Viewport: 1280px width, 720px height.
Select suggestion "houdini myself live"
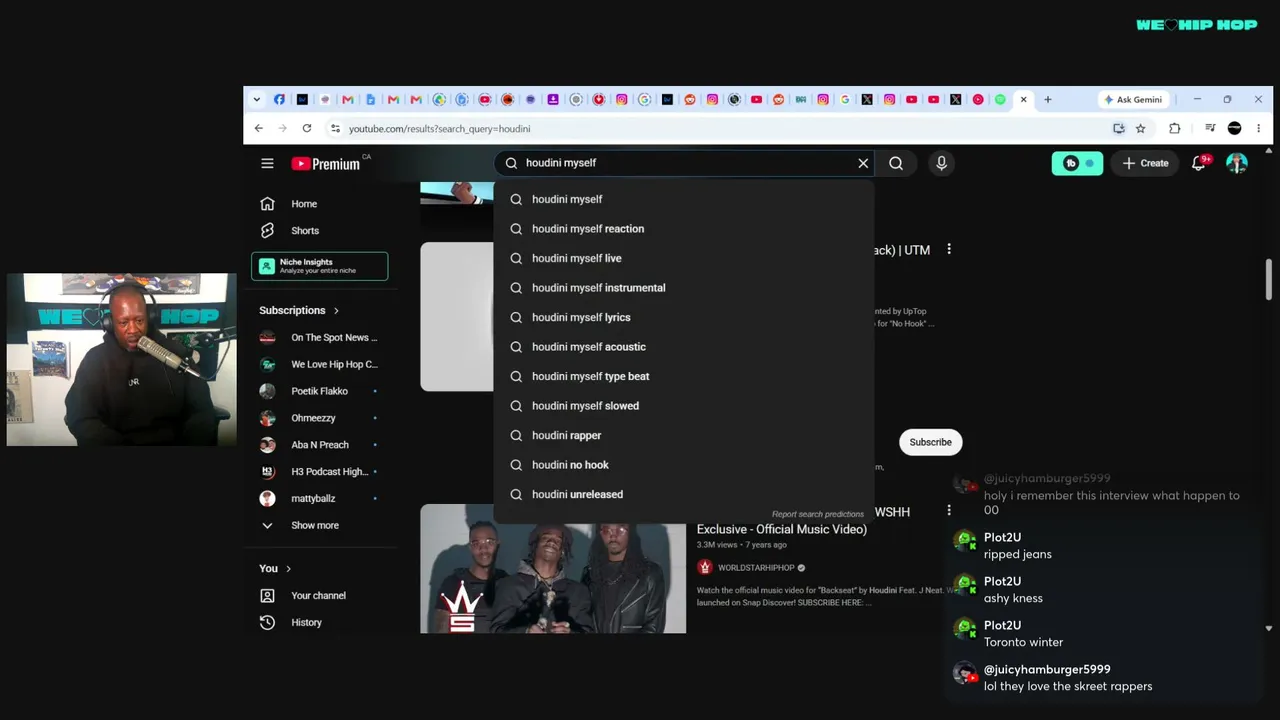[x=684, y=259]
